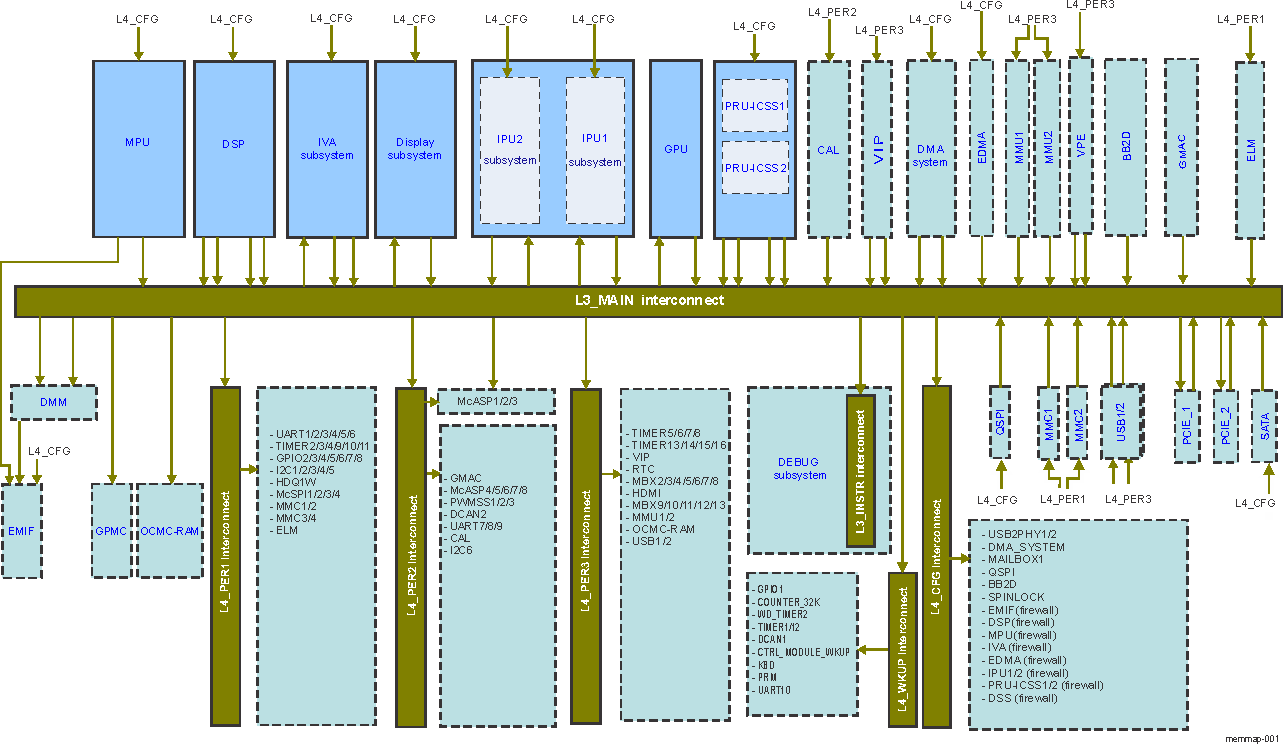Image resolution: width=1283 pixels, height=744 pixels.
Task: Select the I2C1/2/3/4/5 entry
Action: (x=306, y=470)
